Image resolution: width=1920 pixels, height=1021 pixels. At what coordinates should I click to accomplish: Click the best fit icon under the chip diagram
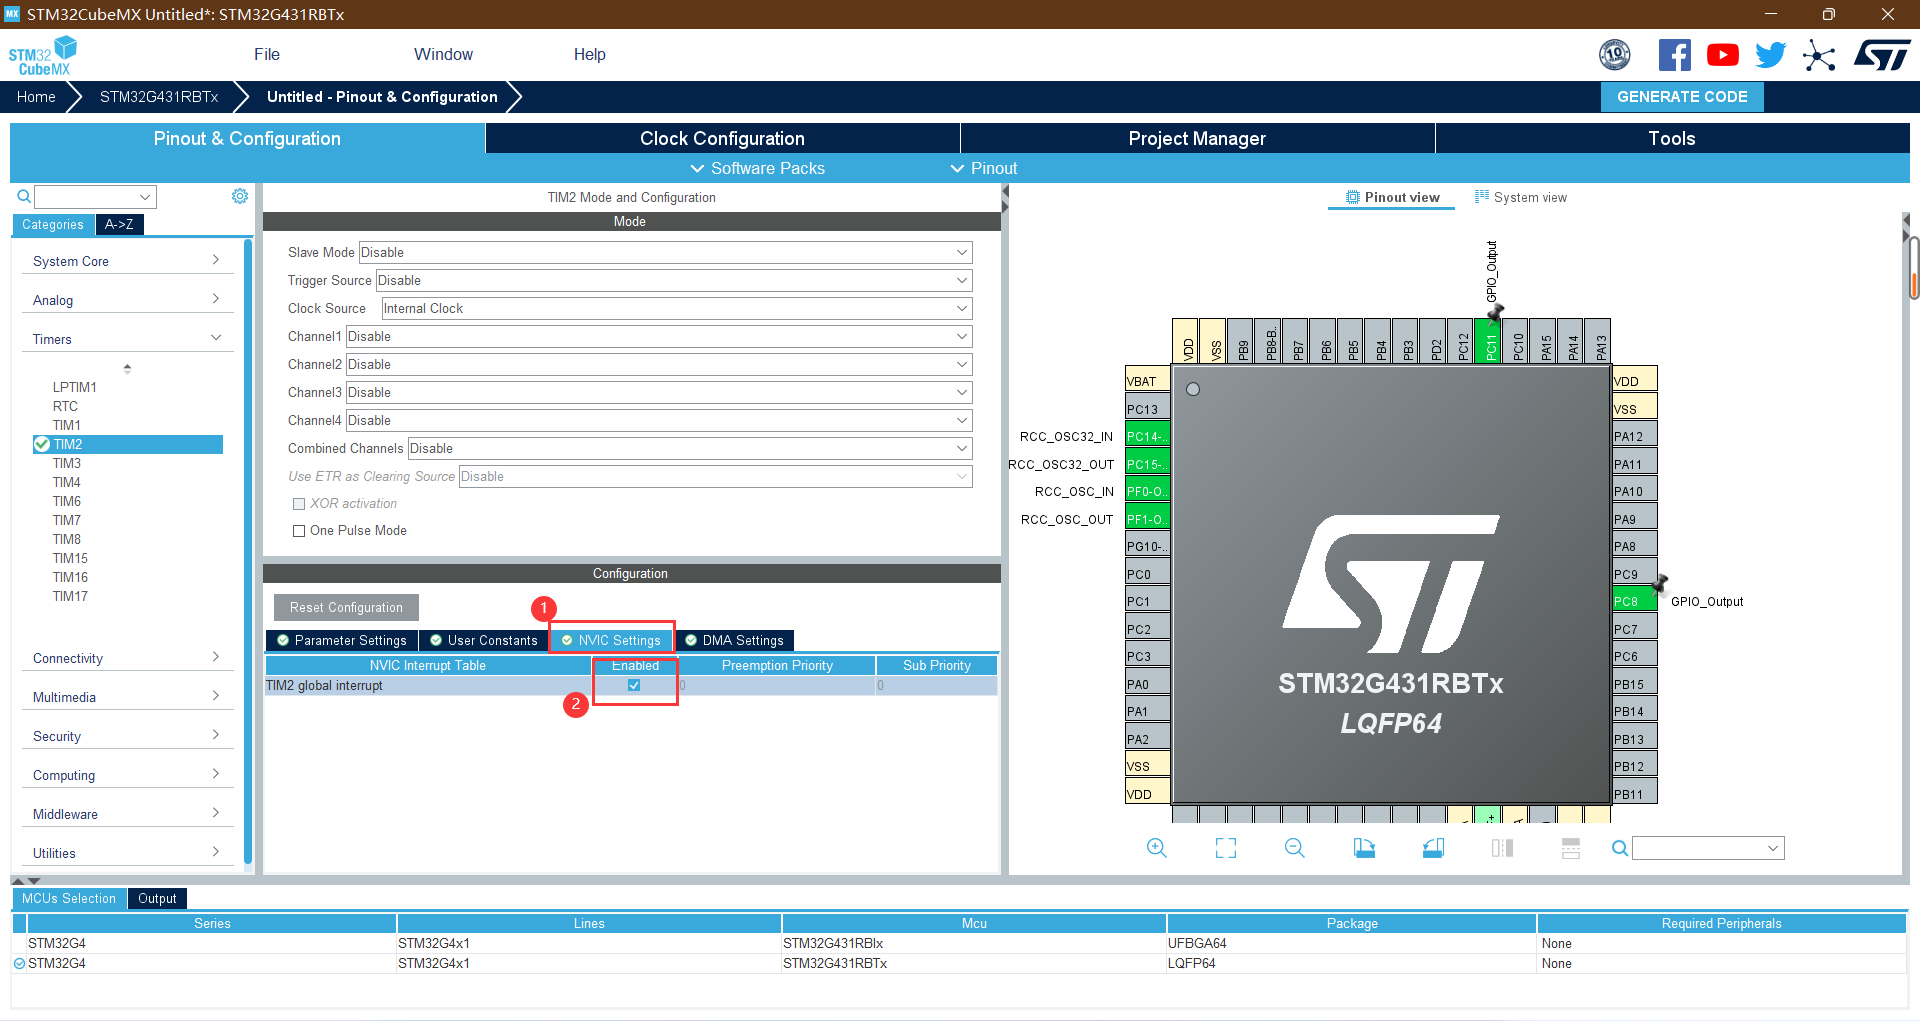(x=1225, y=847)
